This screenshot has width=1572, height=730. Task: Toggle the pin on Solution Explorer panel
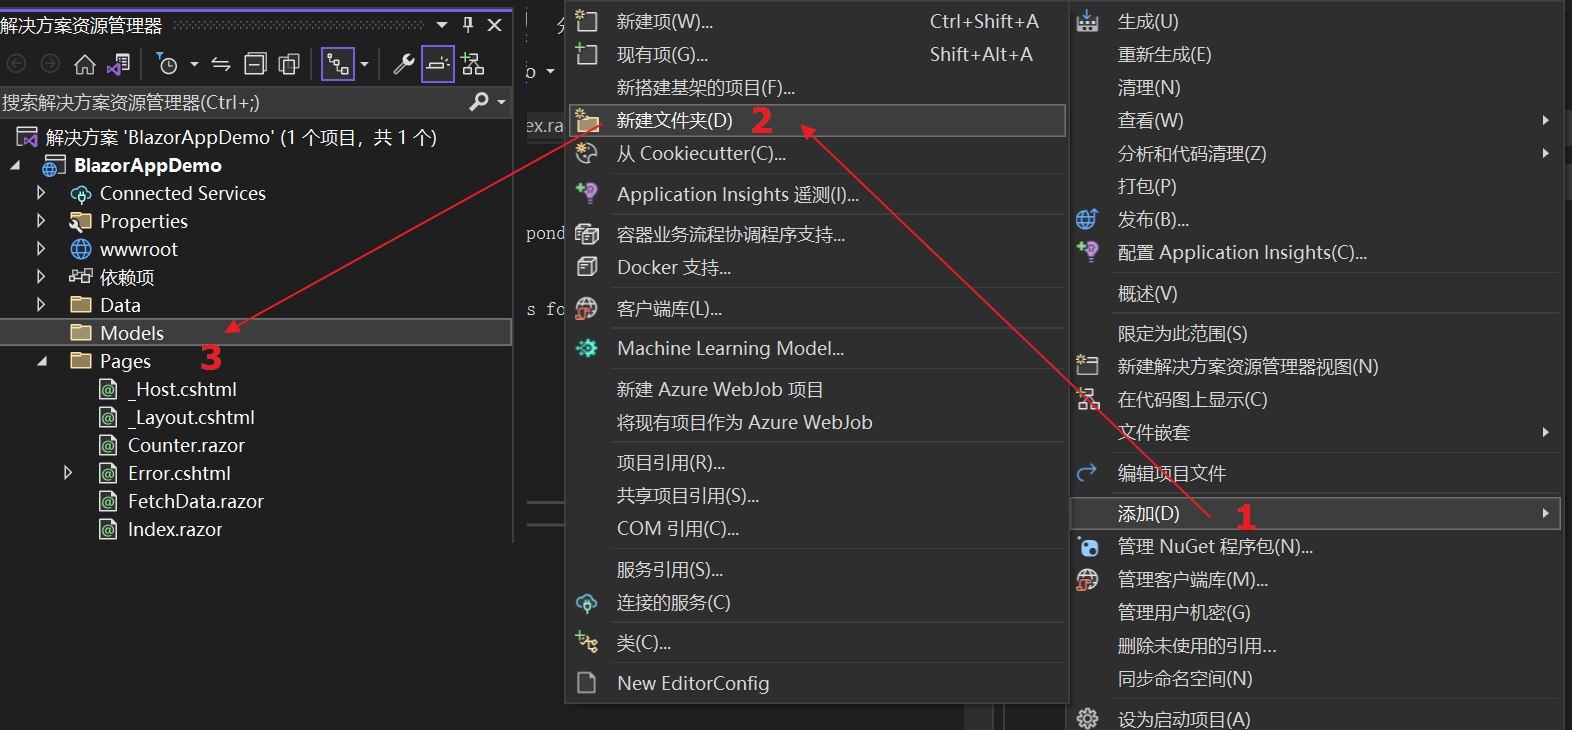(x=468, y=25)
